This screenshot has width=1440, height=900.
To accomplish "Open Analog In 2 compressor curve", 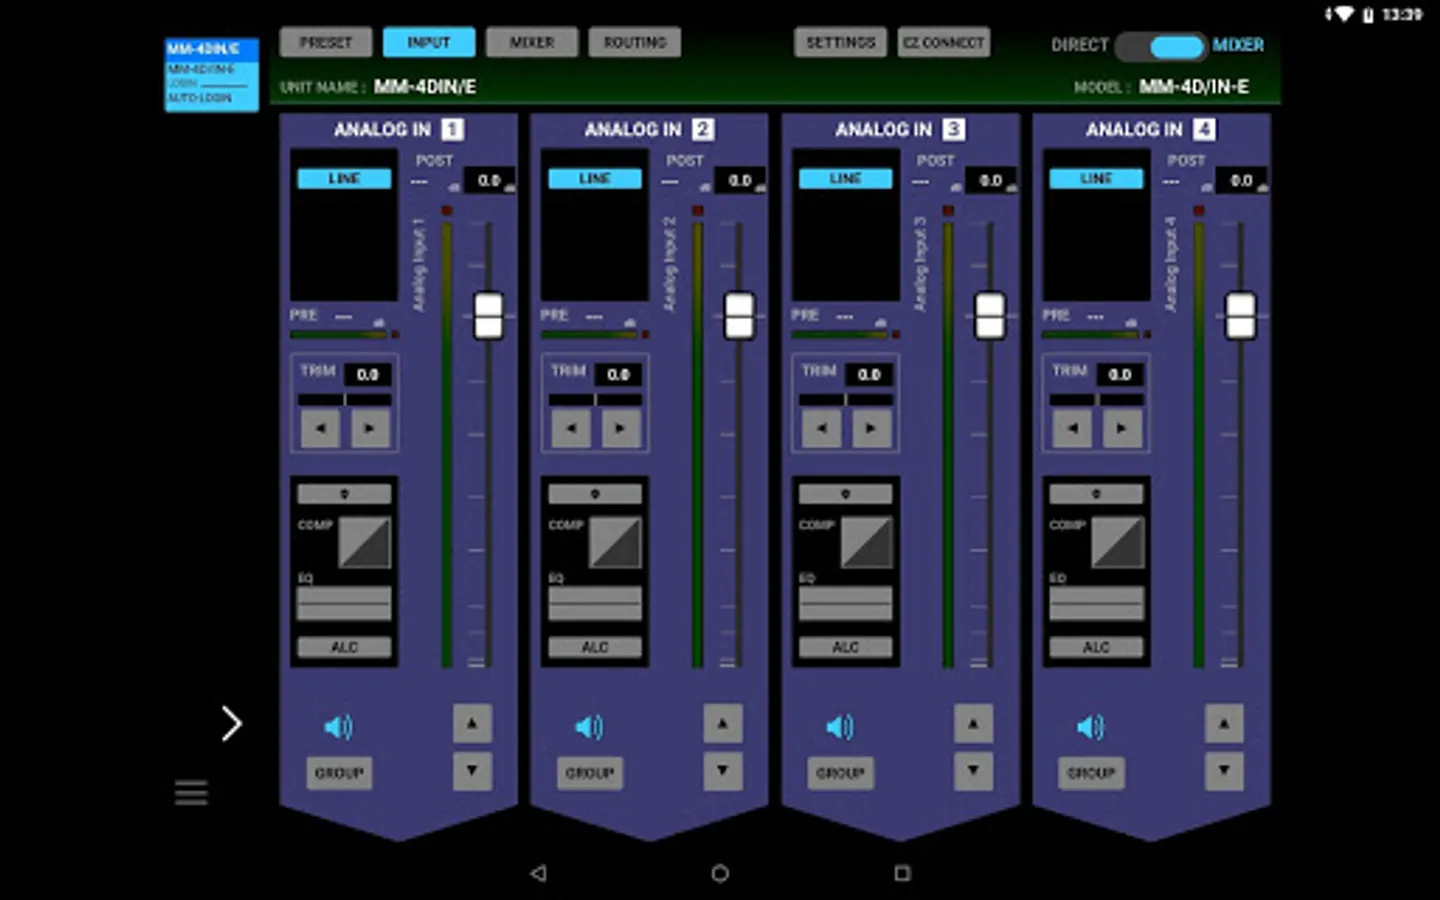I will click(x=616, y=543).
